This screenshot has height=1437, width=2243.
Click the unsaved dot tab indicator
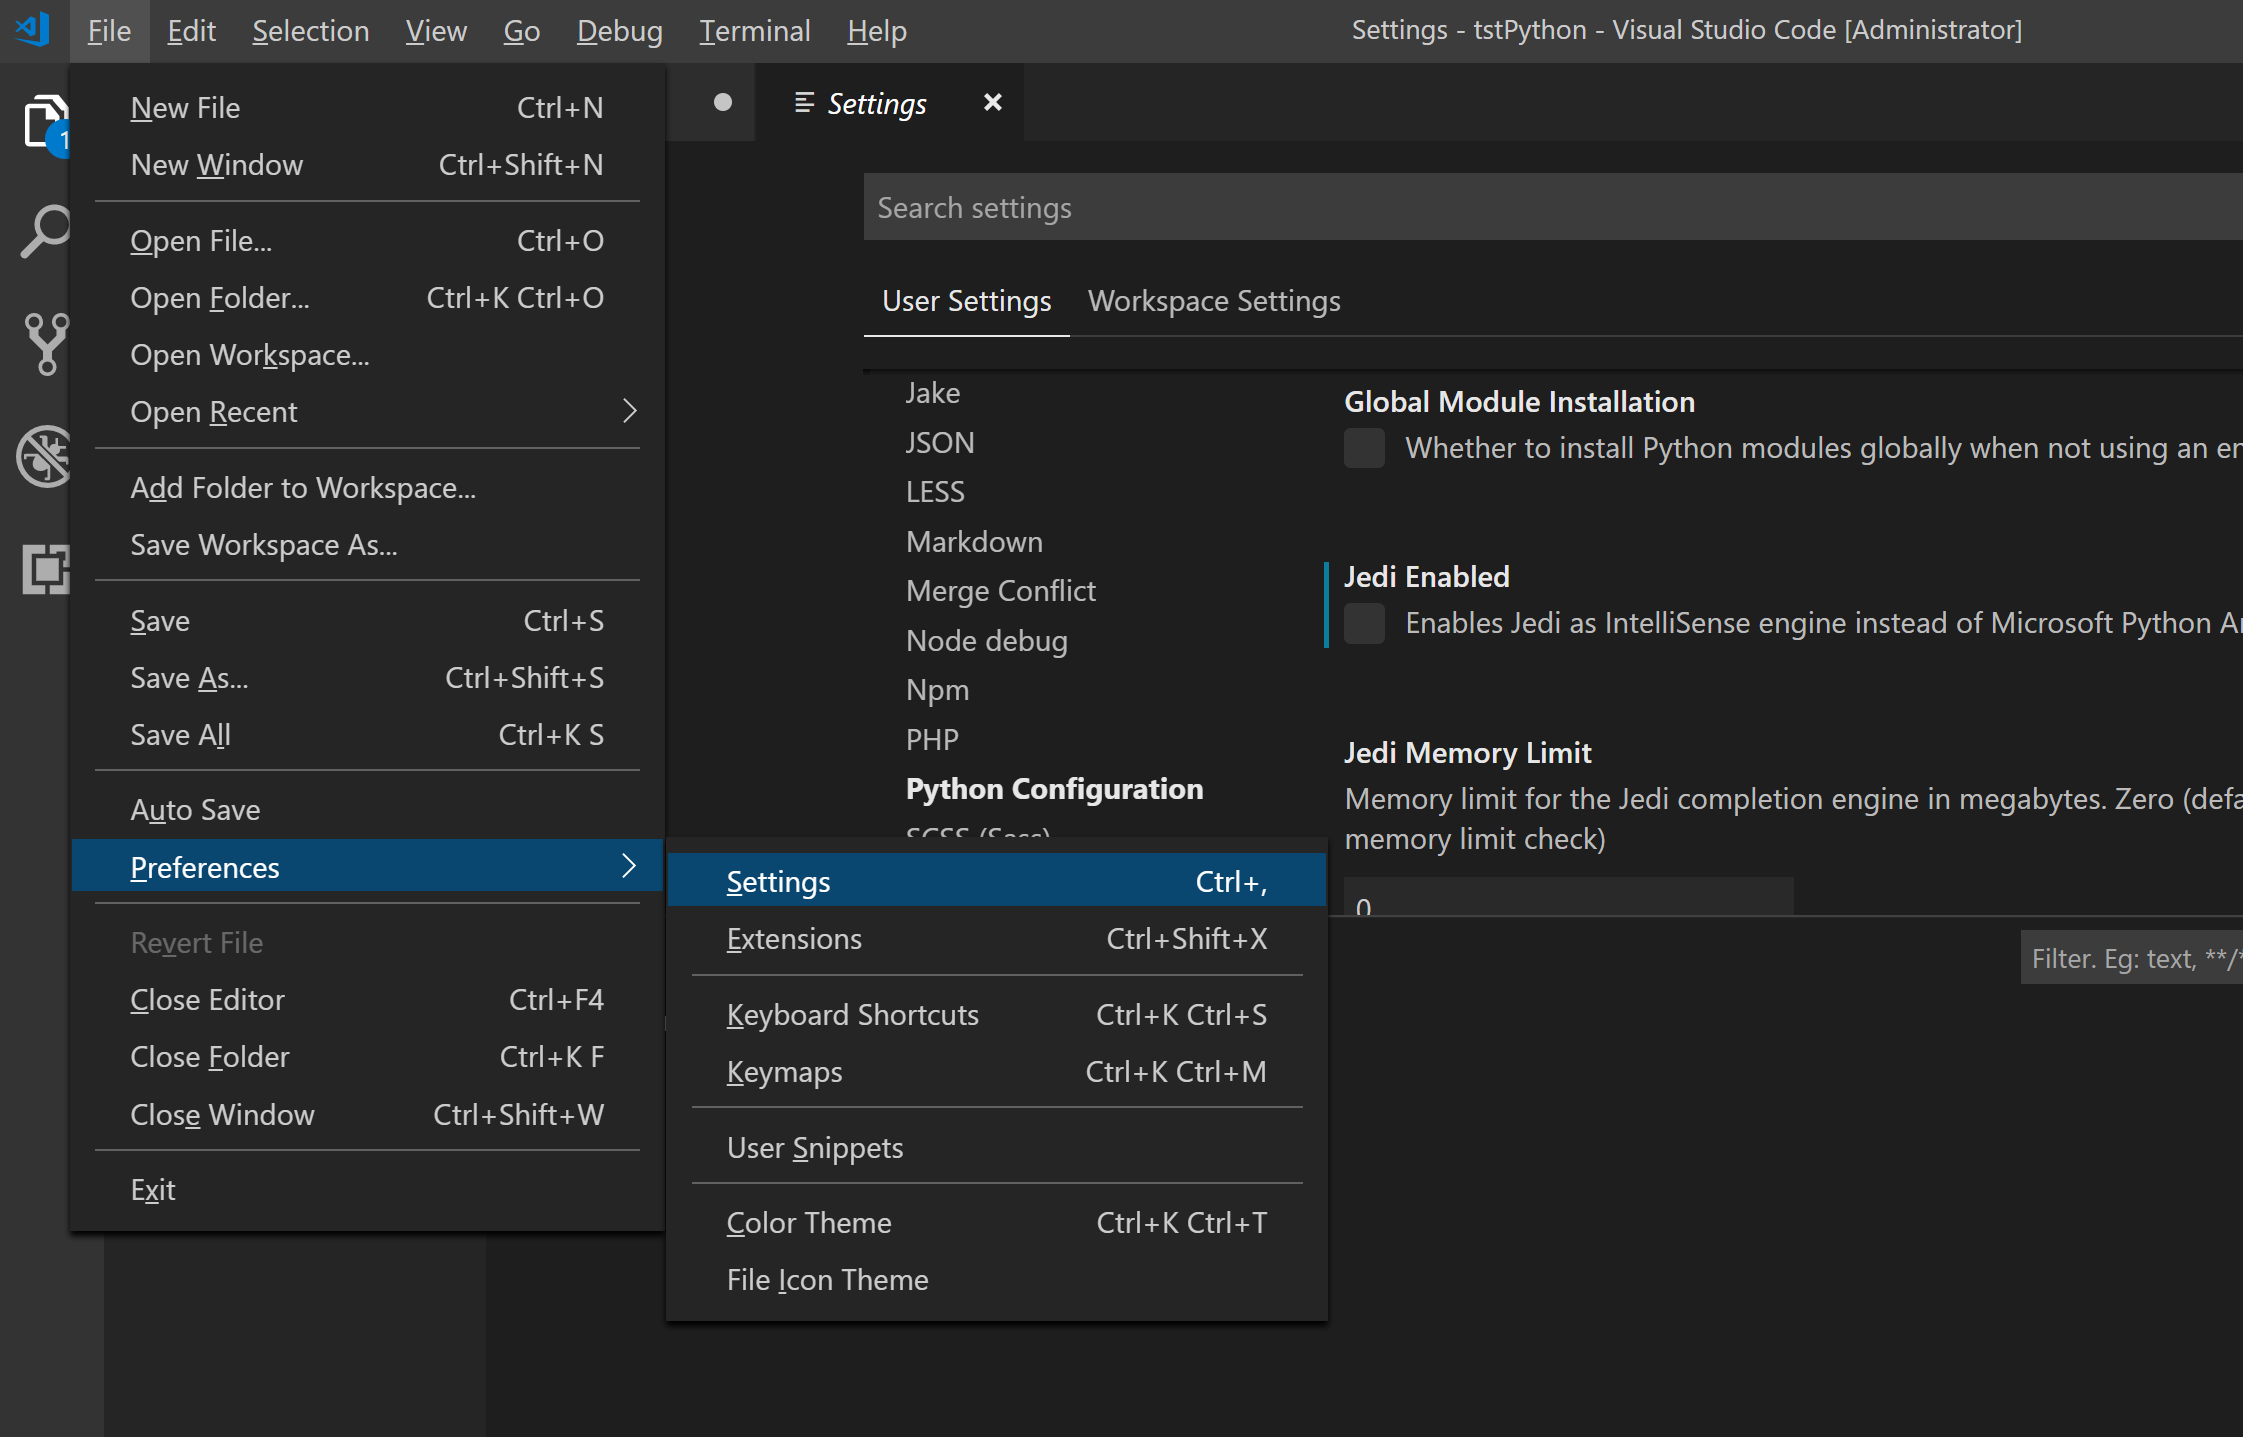723,103
